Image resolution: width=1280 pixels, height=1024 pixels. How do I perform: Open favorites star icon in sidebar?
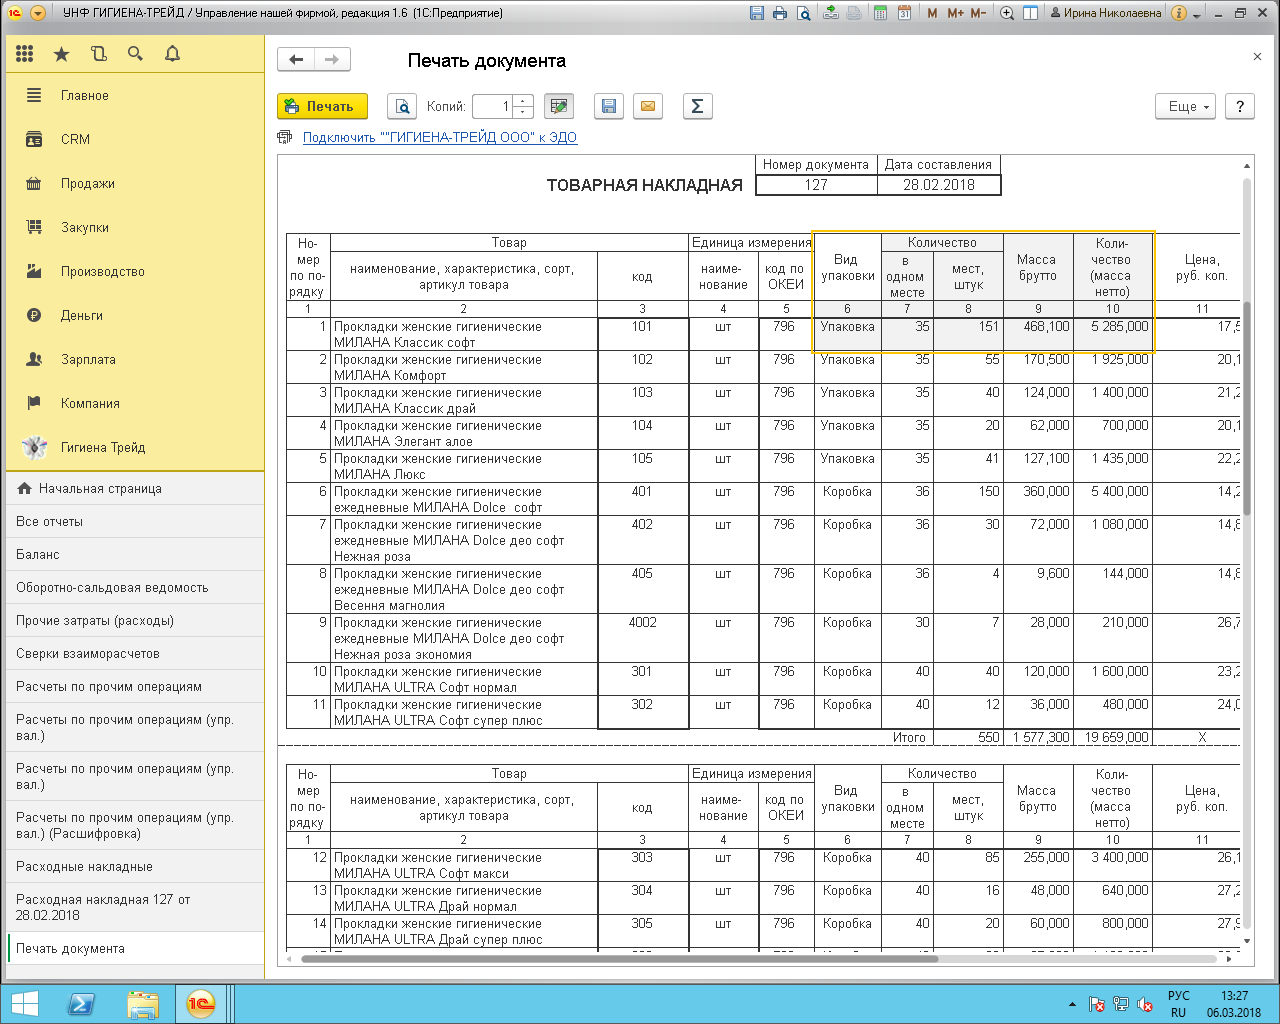62,54
